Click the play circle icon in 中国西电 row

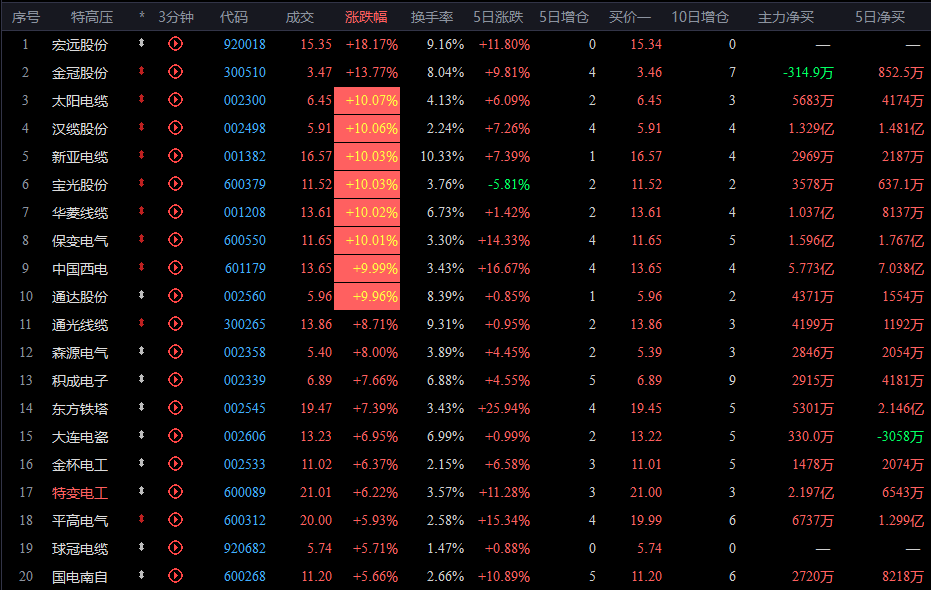pos(175,268)
